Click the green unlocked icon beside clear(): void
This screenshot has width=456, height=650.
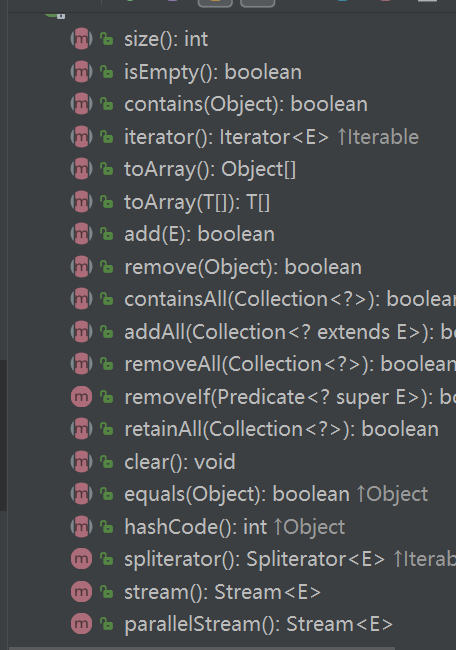click(107, 462)
